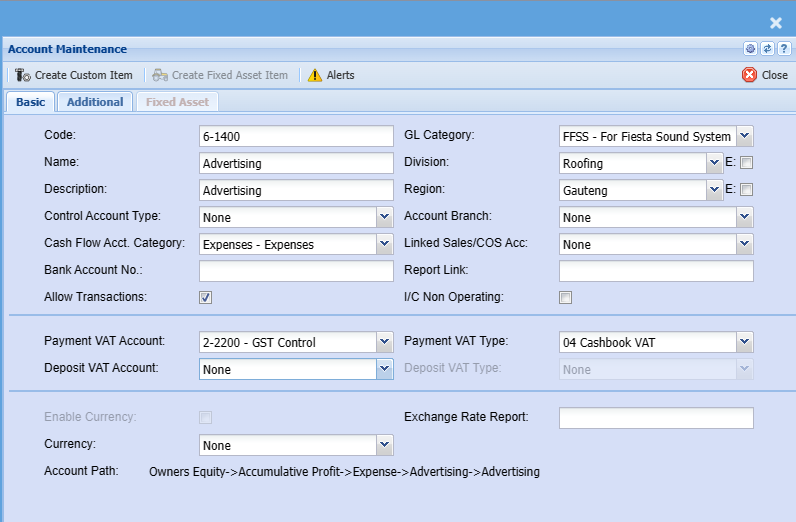Enable the I/C Non Operating checkbox
The image size is (796, 522).
(565, 297)
